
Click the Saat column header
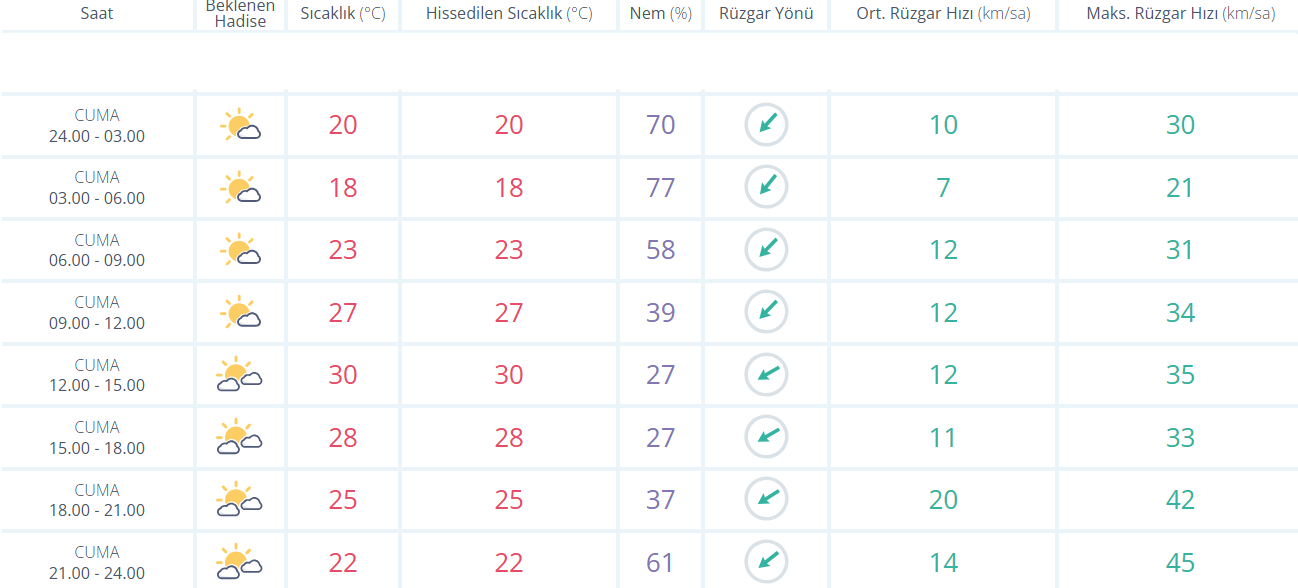97,14
